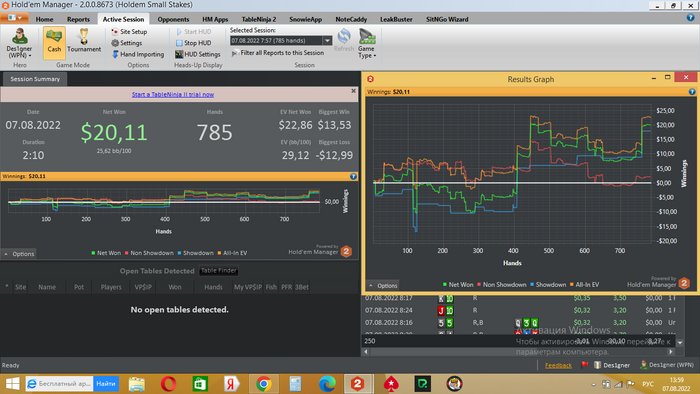Open Hand Importing
700x394 pixels.
coord(138,54)
